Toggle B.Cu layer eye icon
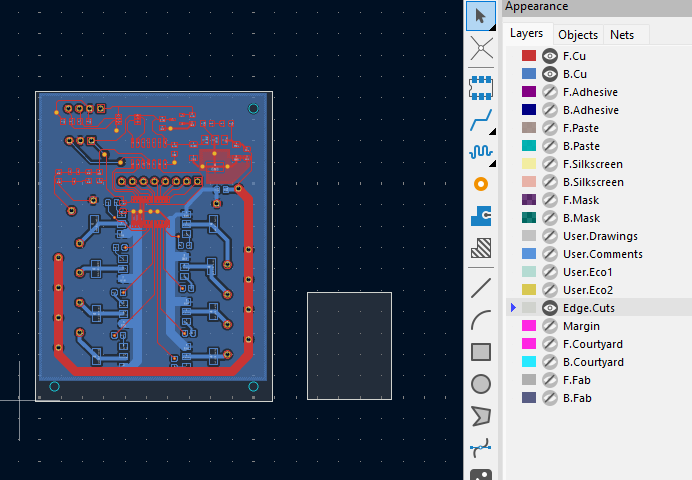 549,74
